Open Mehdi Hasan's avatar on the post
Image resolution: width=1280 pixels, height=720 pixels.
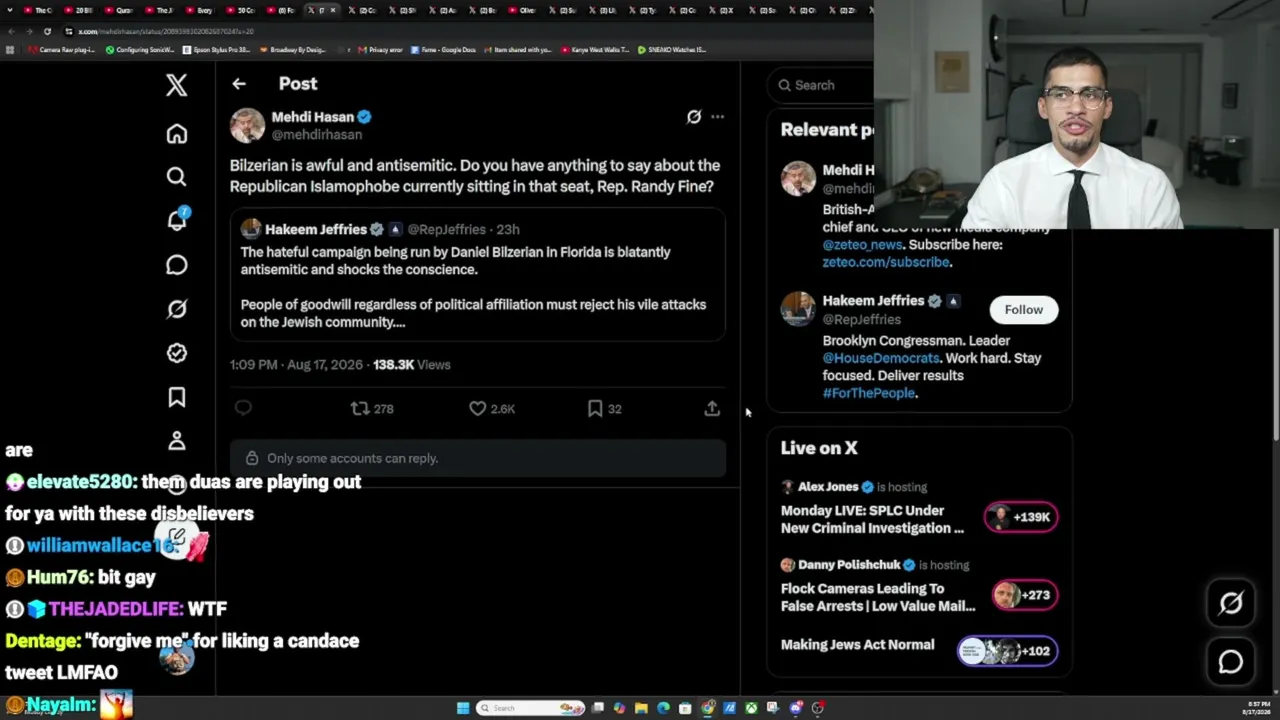(247, 125)
